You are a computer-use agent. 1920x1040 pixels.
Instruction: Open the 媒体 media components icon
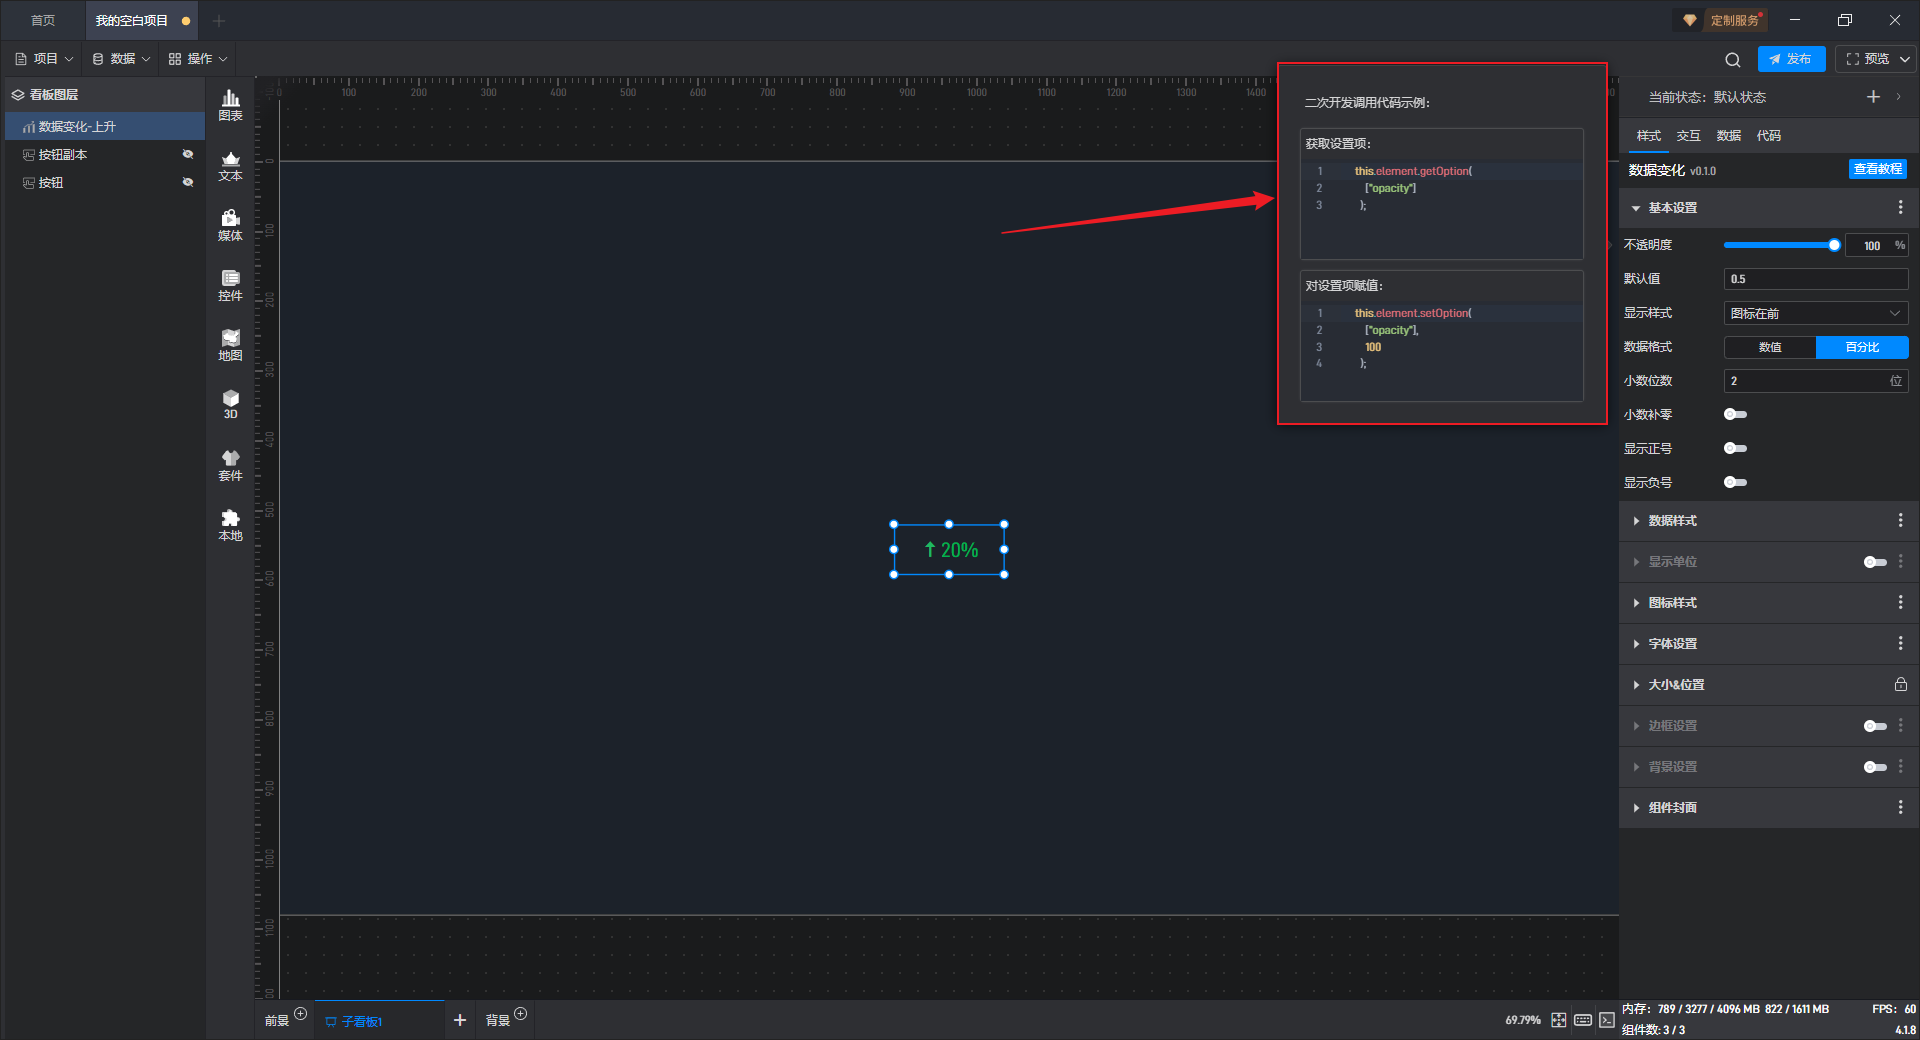[x=230, y=225]
